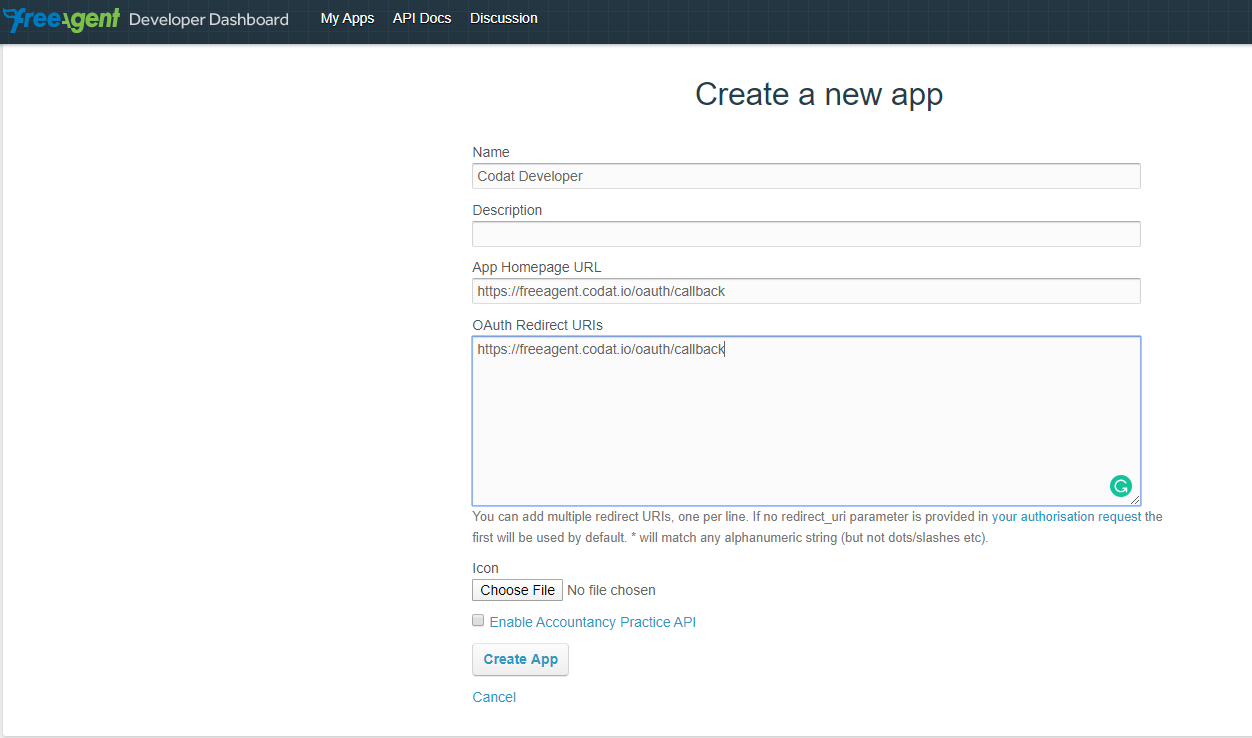Click the FreeAgent logo
1252x738 pixels.
click(x=62, y=19)
